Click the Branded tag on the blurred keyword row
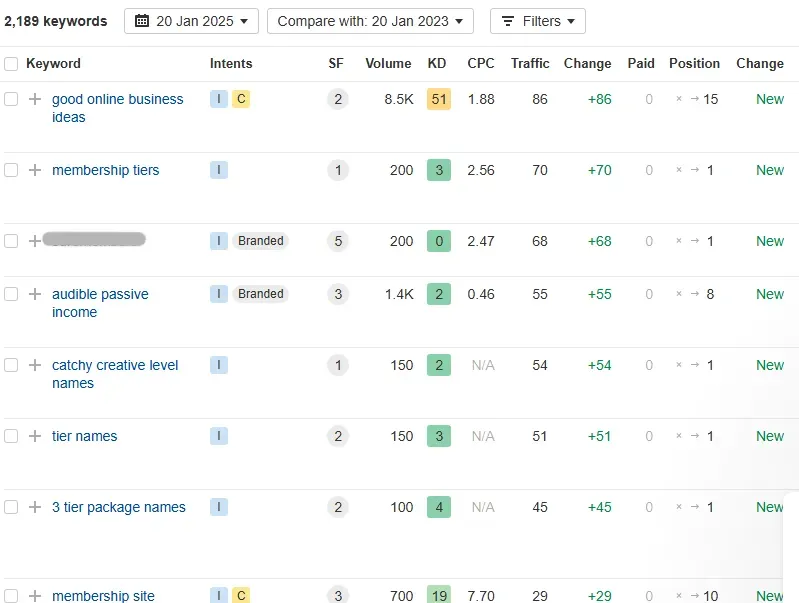Image resolution: width=799 pixels, height=603 pixels. pos(260,241)
